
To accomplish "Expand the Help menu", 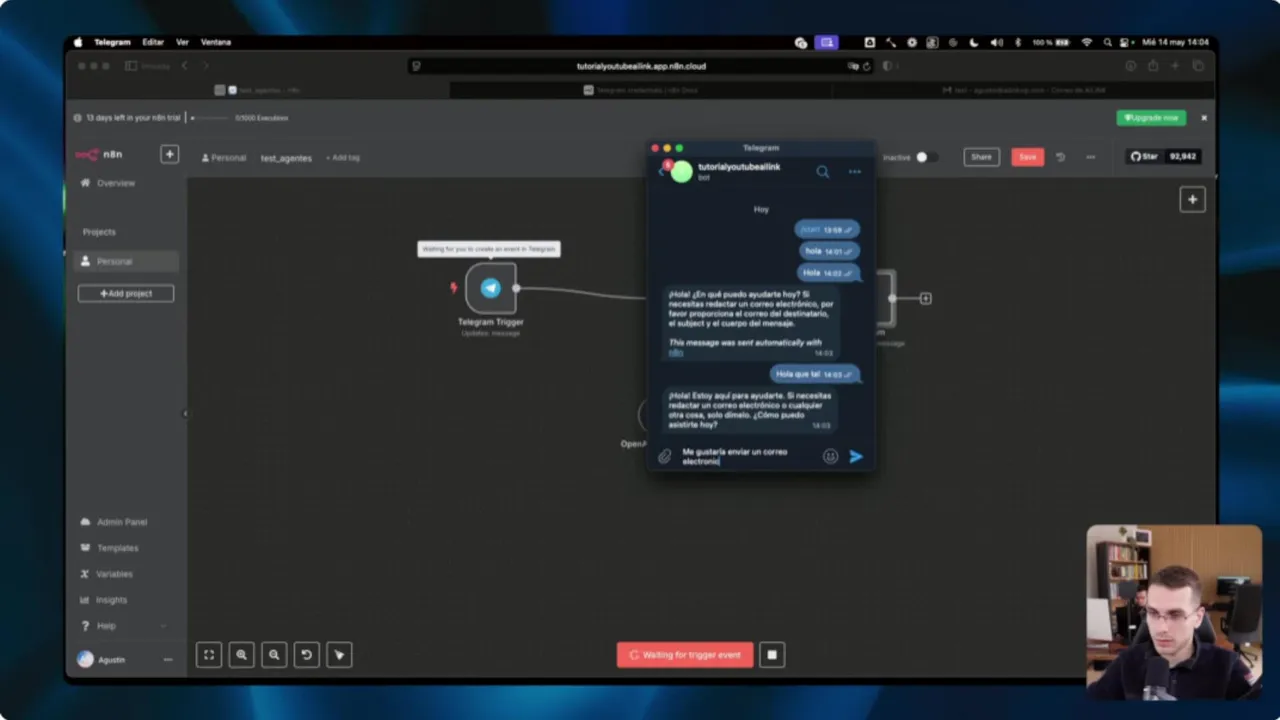I will [x=124, y=626].
